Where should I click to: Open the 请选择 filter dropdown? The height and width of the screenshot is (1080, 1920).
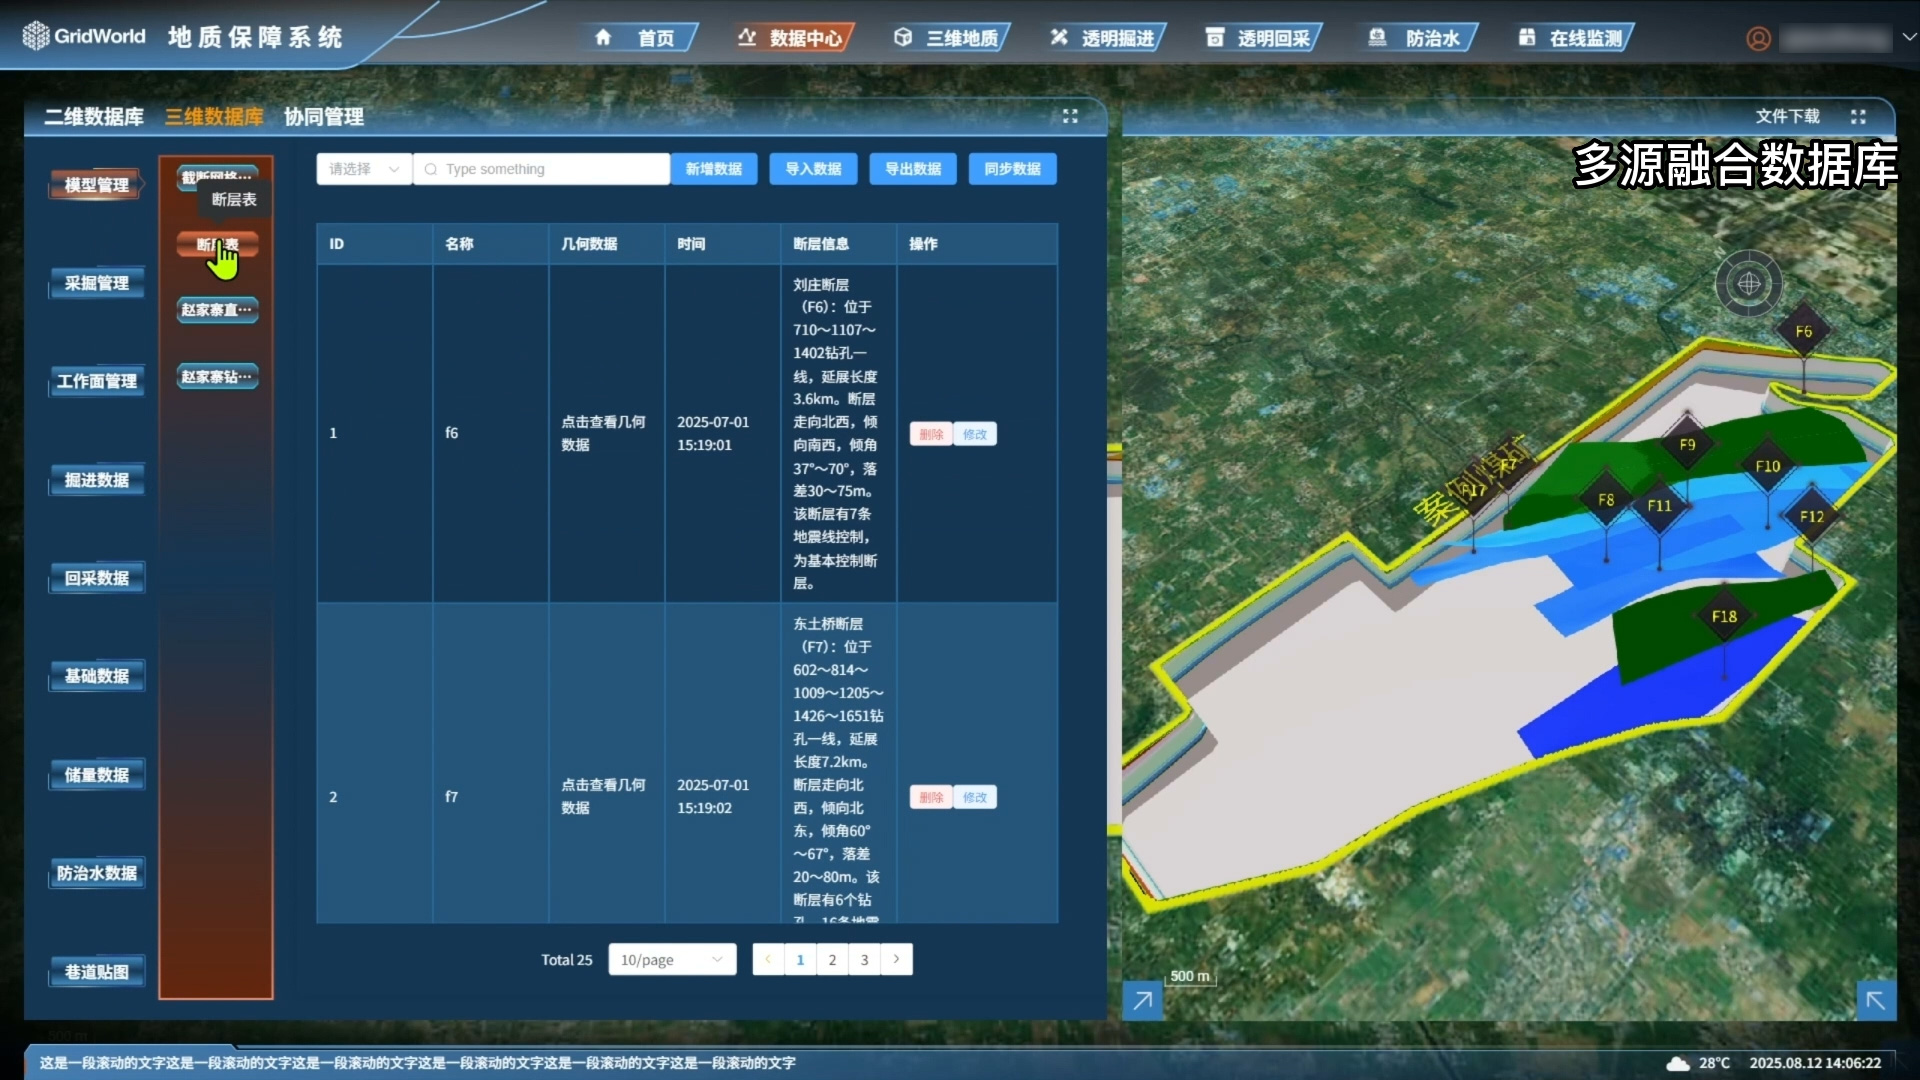click(364, 169)
